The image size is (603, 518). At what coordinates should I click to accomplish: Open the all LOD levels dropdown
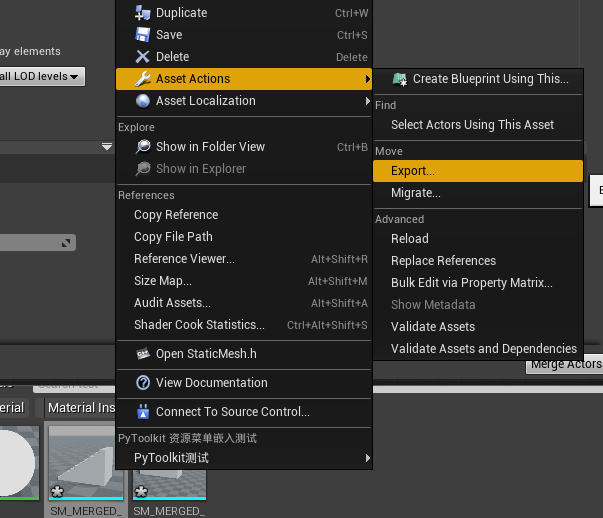click(42, 76)
